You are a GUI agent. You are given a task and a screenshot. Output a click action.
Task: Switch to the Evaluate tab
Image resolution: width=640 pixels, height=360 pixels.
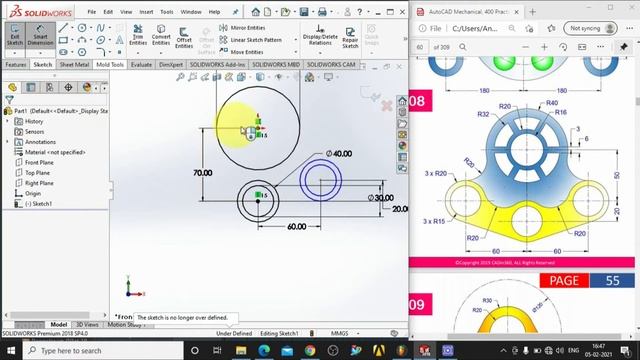point(141,64)
